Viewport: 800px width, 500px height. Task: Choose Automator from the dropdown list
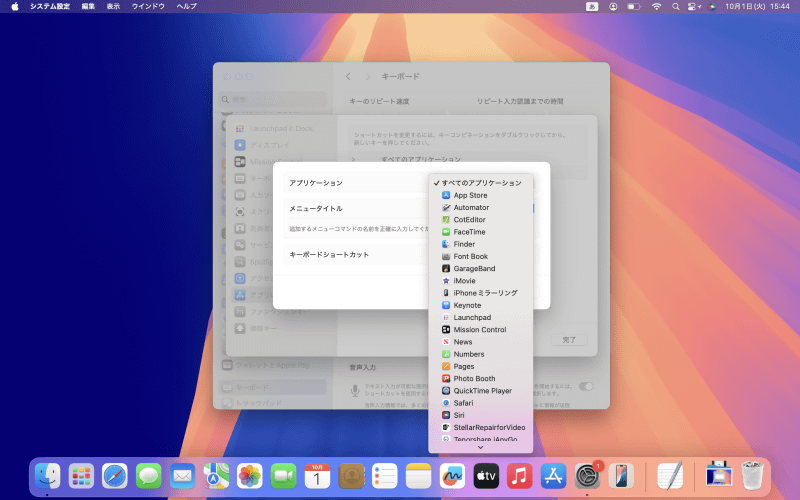tap(481, 207)
